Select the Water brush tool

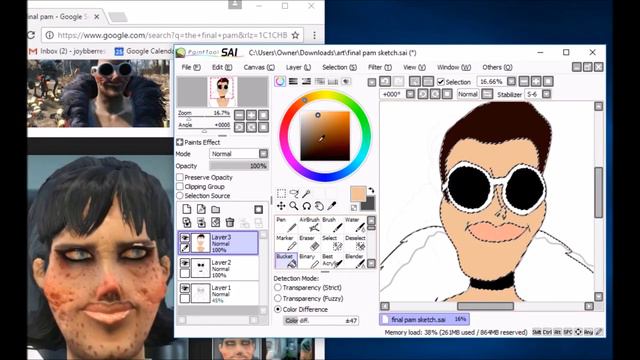tap(355, 224)
